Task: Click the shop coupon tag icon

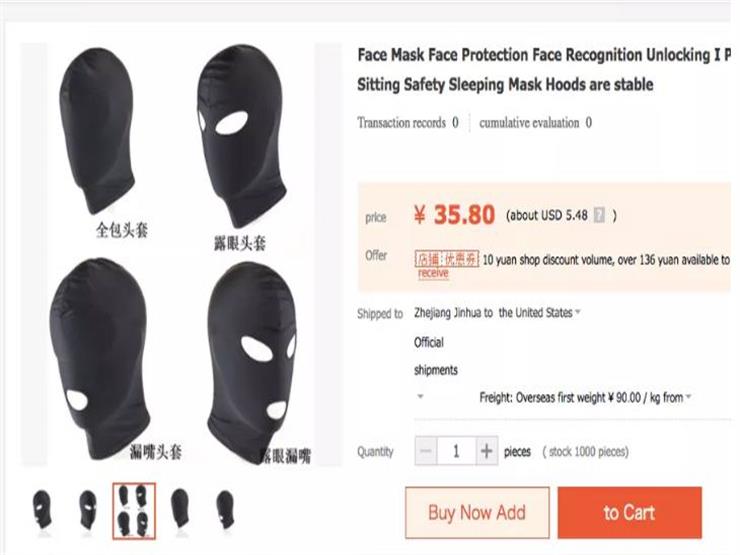Action: [447, 259]
